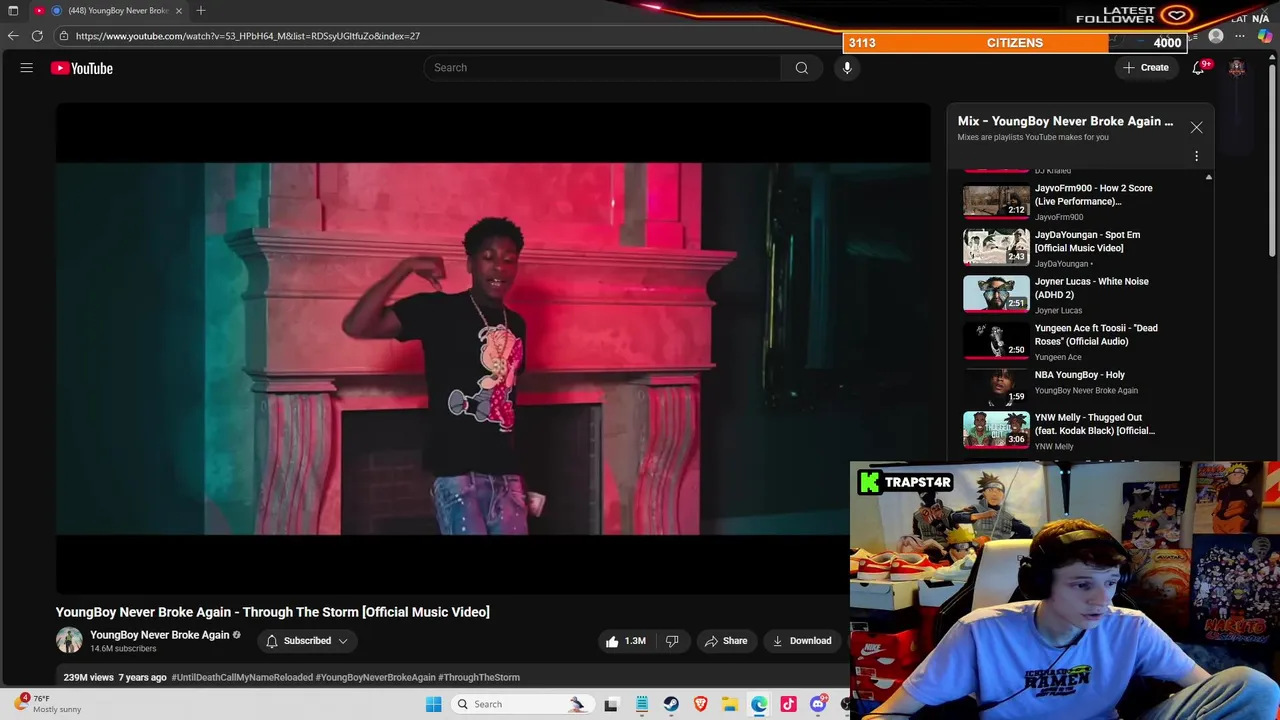
Task: Select 'NBA YoungBoy - Holy' title
Action: [x=1079, y=375]
